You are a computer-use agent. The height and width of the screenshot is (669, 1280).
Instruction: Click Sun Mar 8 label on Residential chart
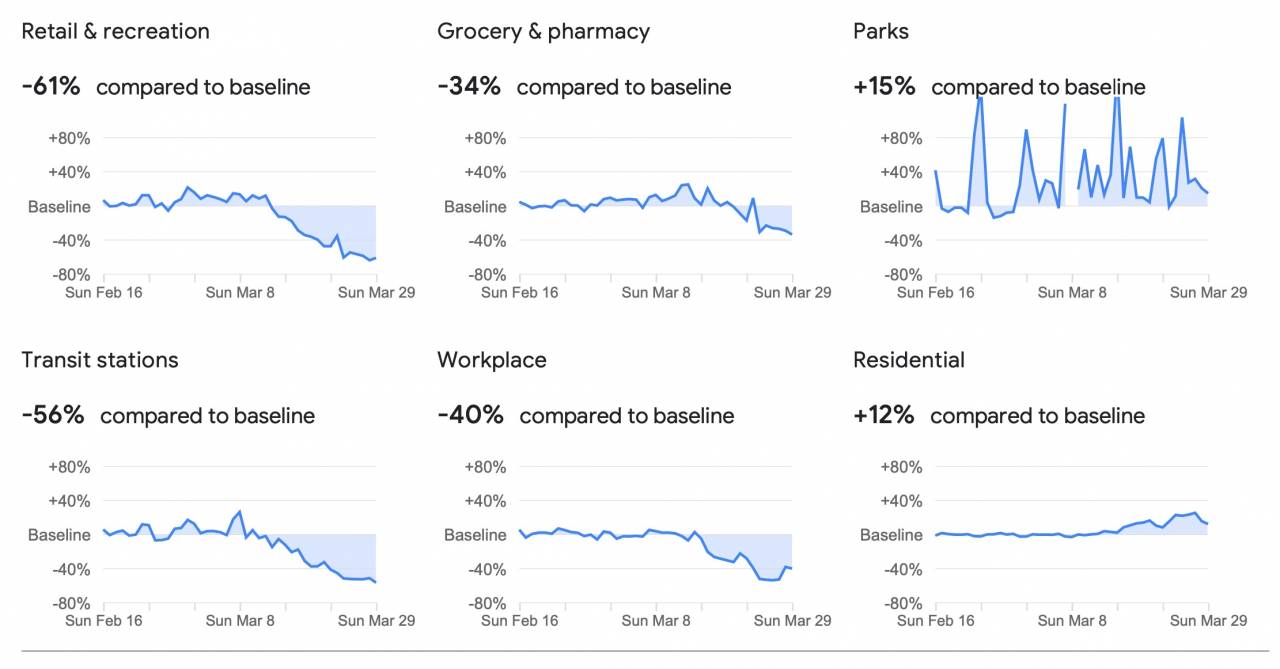point(1072,621)
